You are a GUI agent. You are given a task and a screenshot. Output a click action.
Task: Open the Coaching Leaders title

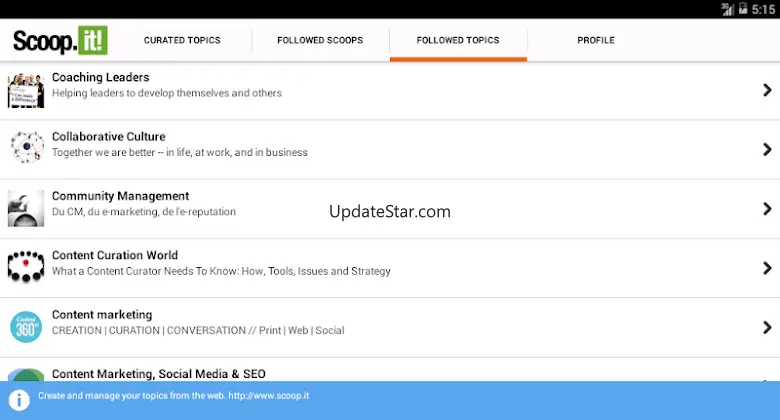tap(100, 77)
